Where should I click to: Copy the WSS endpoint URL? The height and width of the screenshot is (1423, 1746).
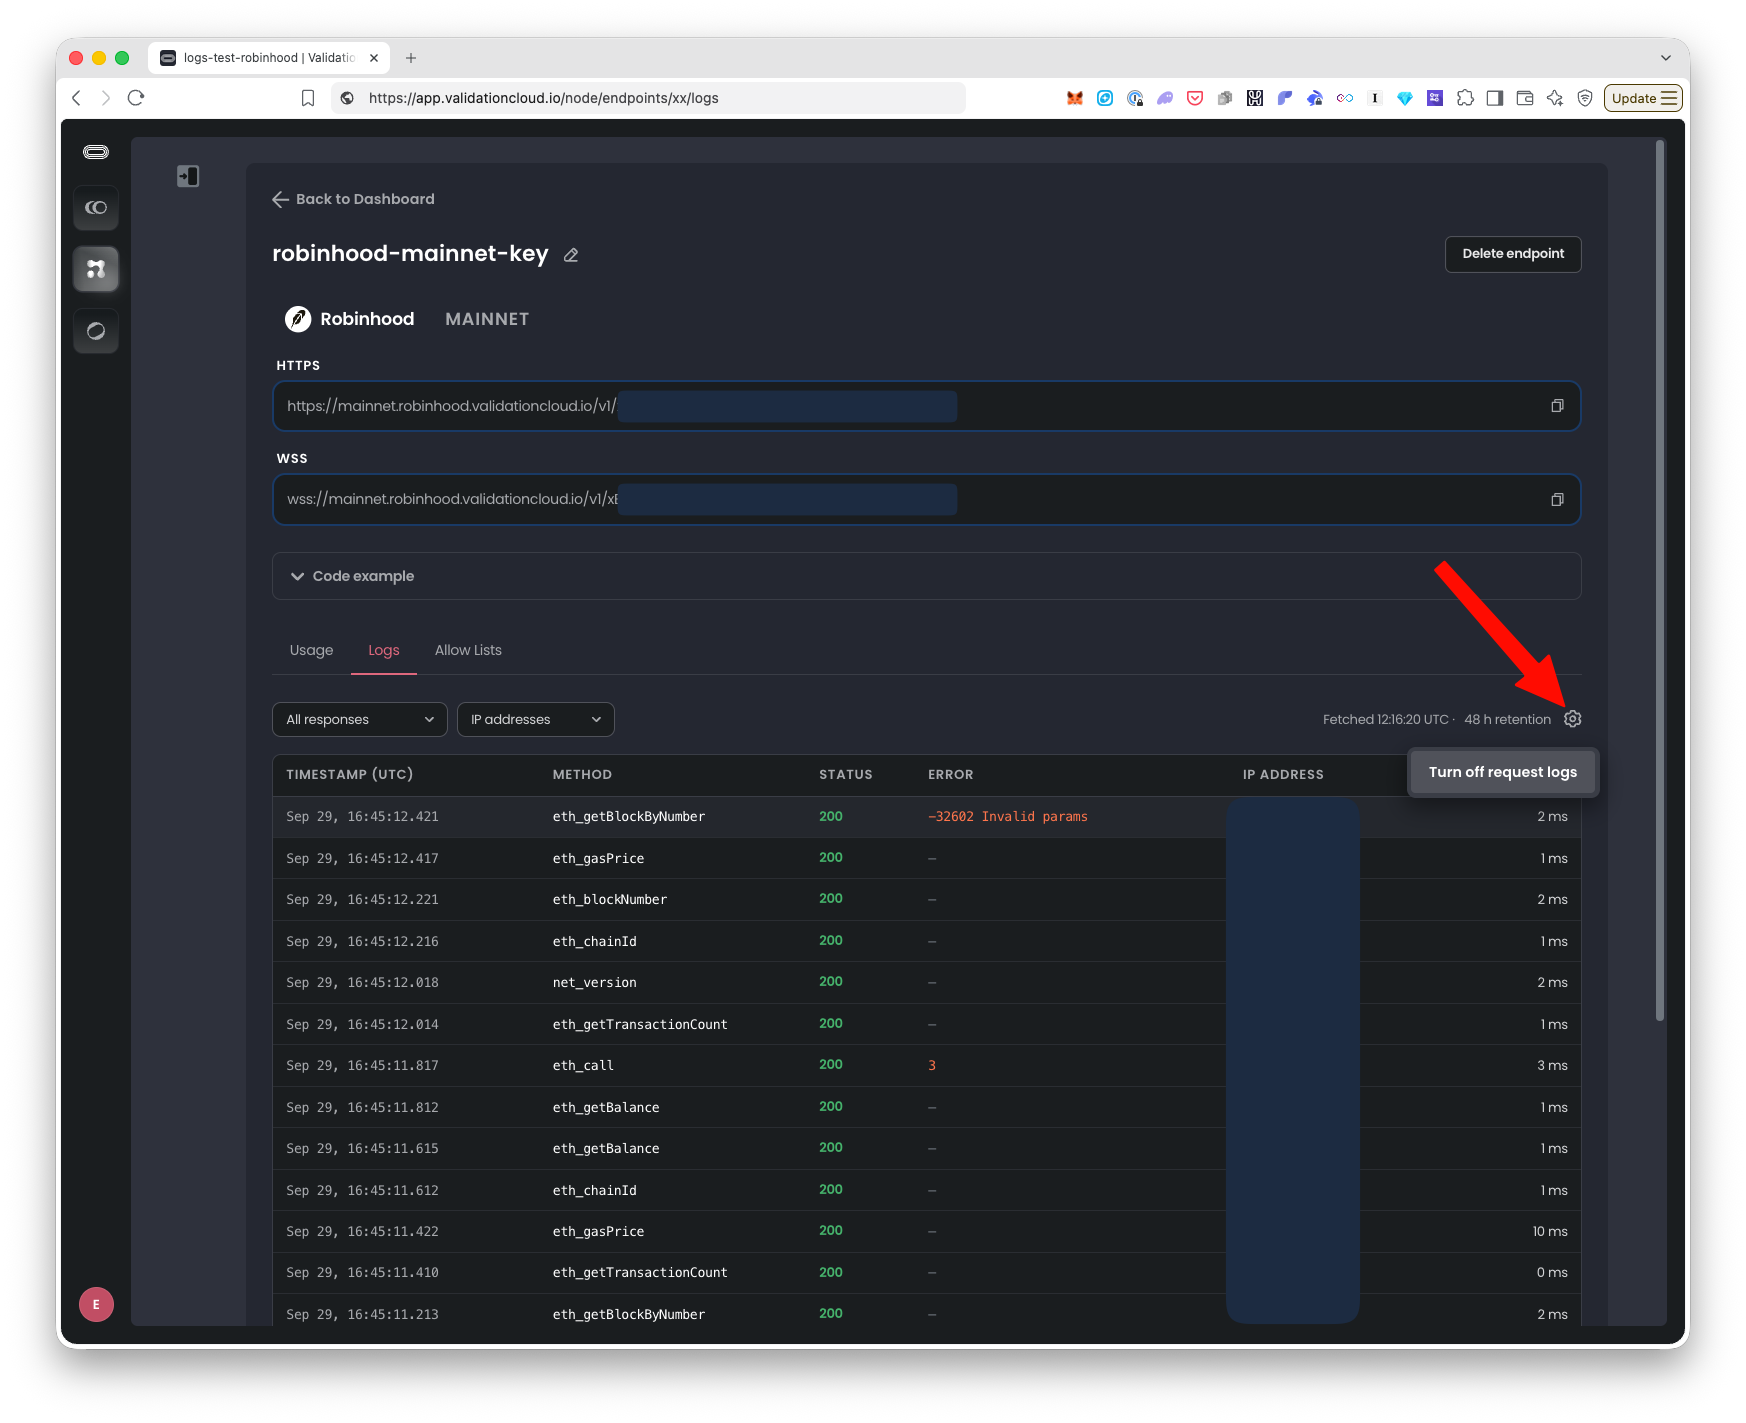(1557, 499)
